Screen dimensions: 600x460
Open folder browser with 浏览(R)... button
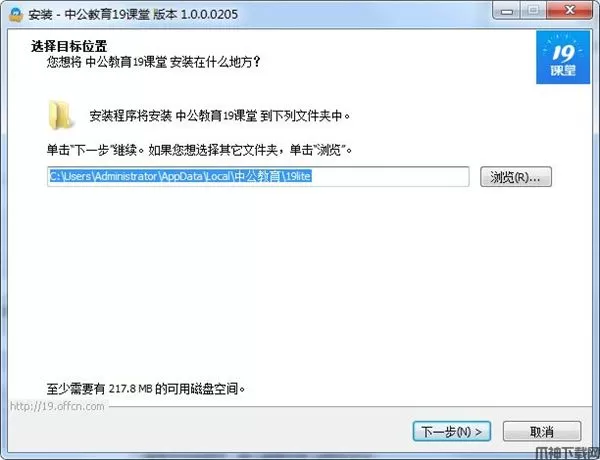(516, 177)
